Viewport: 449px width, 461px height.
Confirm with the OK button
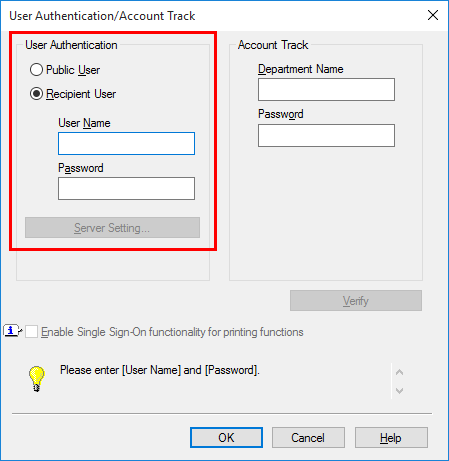tap(226, 437)
